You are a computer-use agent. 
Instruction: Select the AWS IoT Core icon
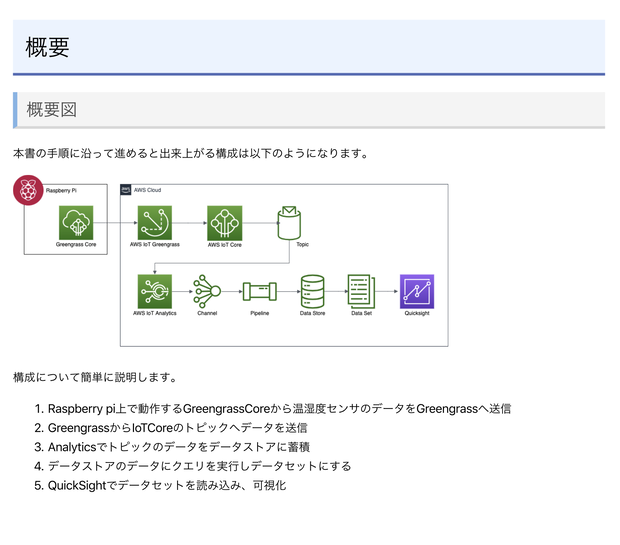click(x=225, y=223)
